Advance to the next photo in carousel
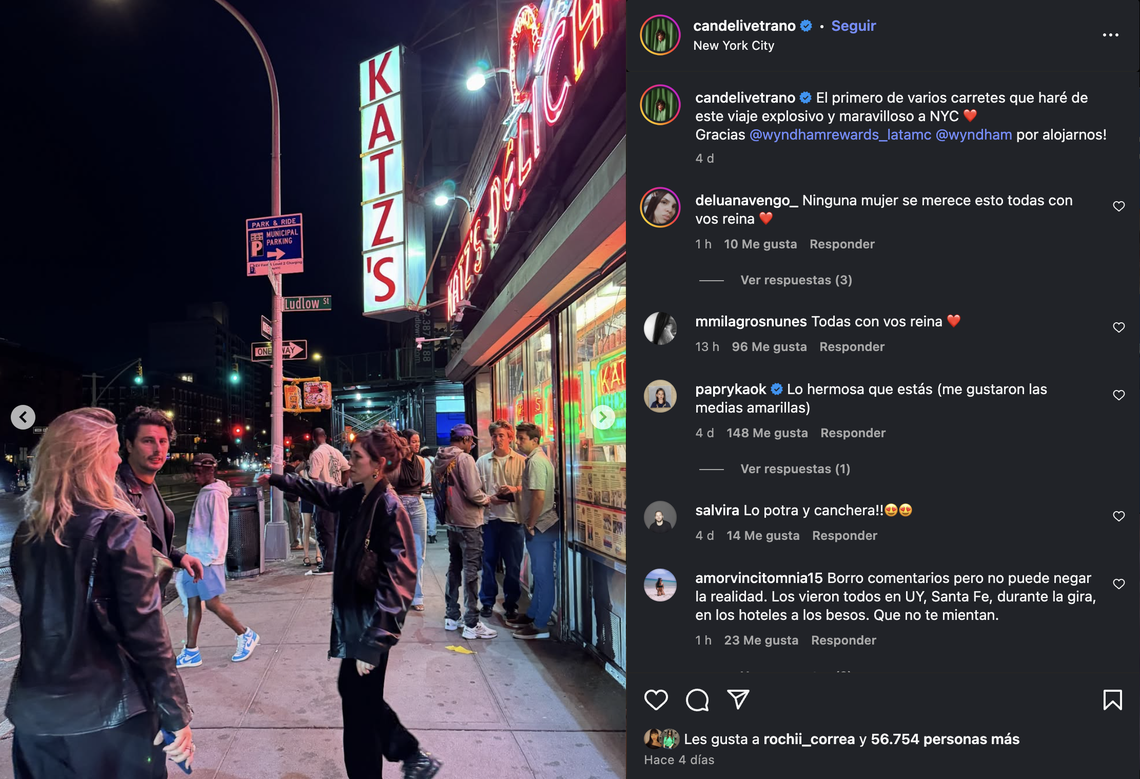 603,417
